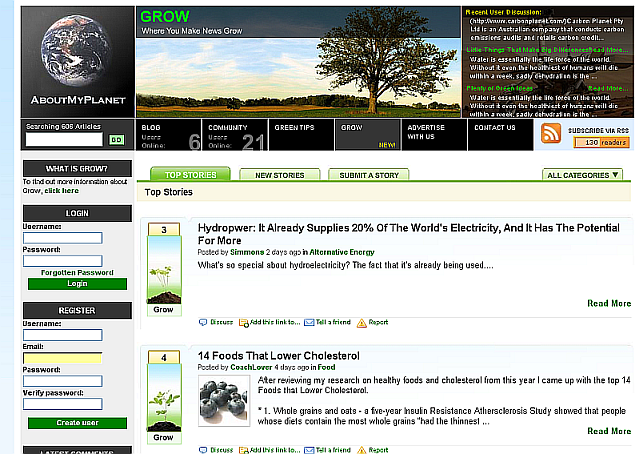This screenshot has height=454, width=640.
Task: Click Add this link icon under Cholesterol story
Action: click(244, 450)
